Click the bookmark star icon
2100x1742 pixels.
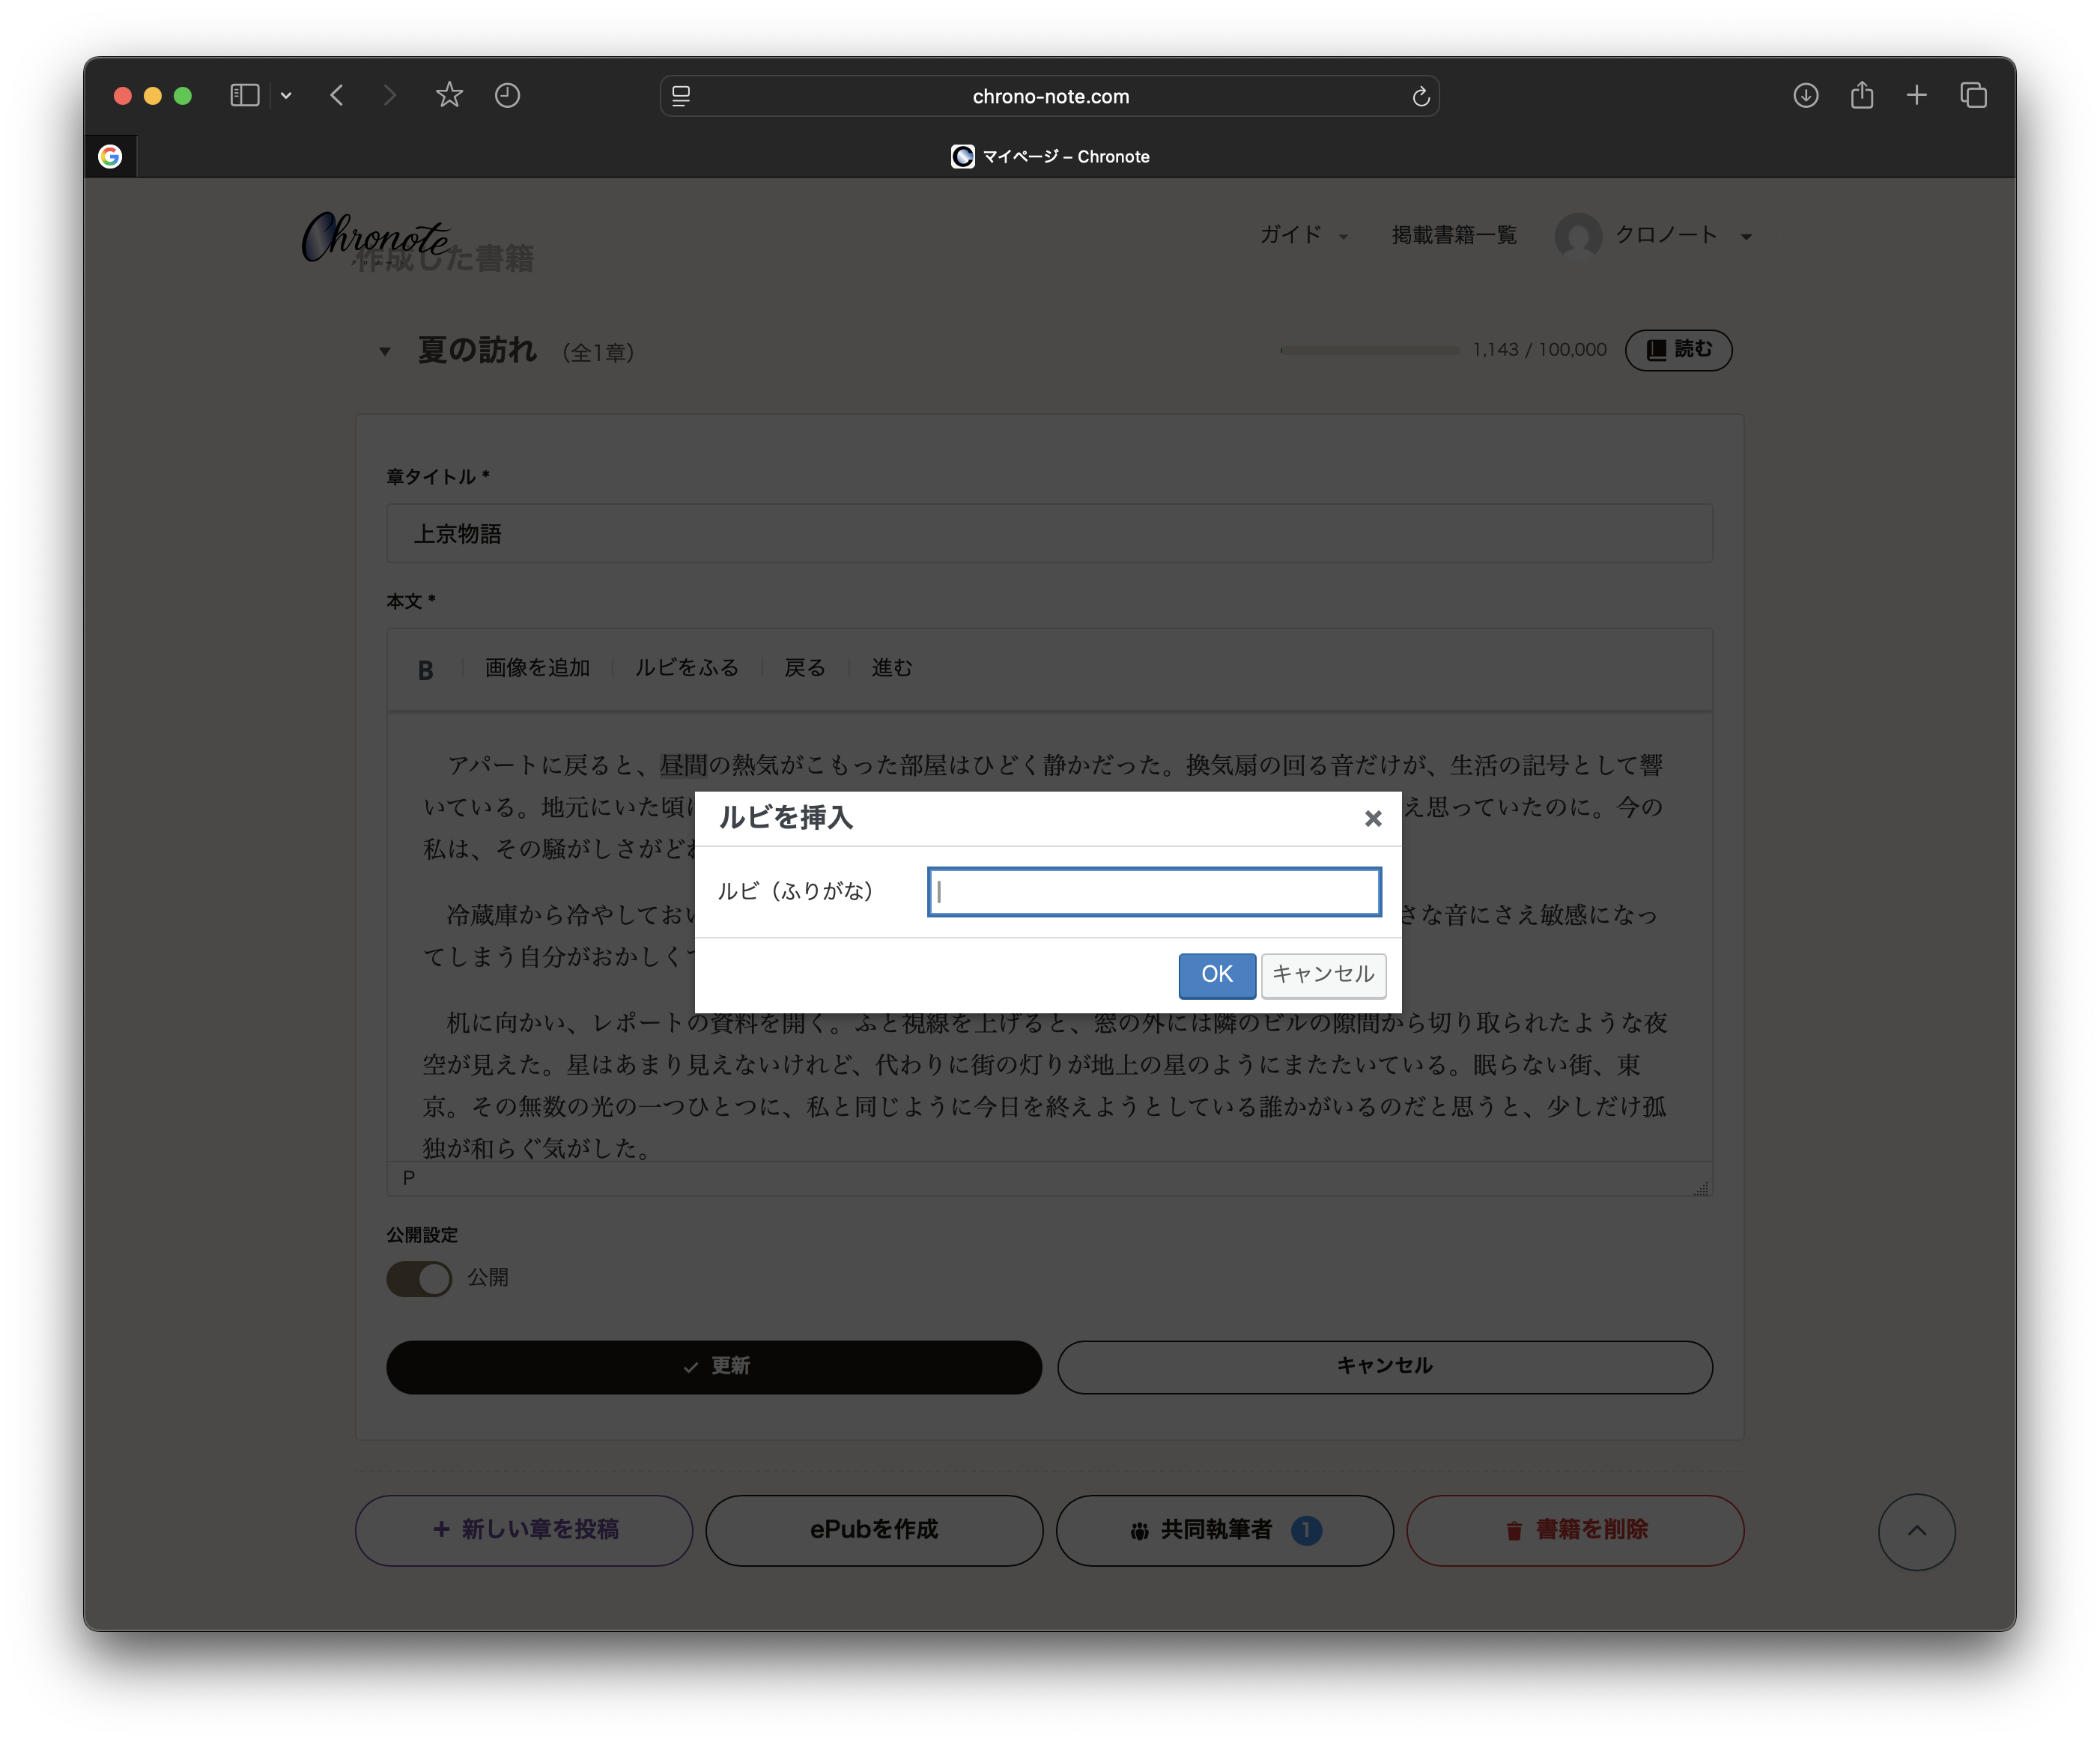[x=449, y=96]
